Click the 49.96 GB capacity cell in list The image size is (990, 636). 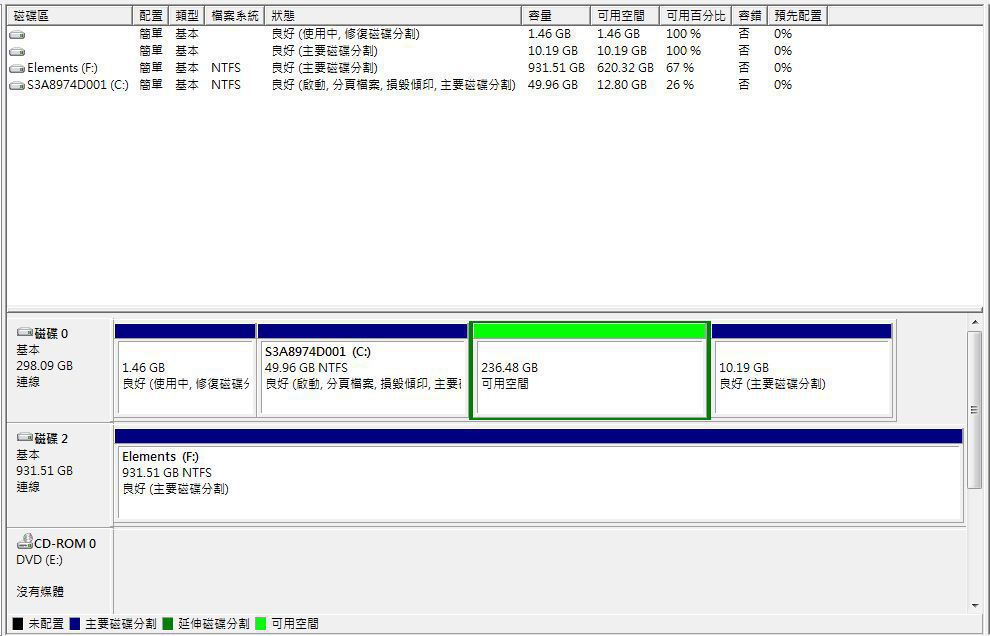click(x=553, y=85)
